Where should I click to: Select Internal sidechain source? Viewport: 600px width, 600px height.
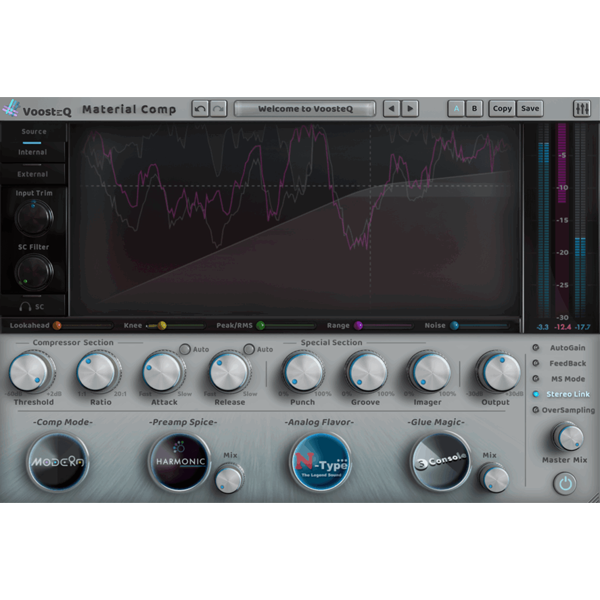pyautogui.click(x=33, y=152)
